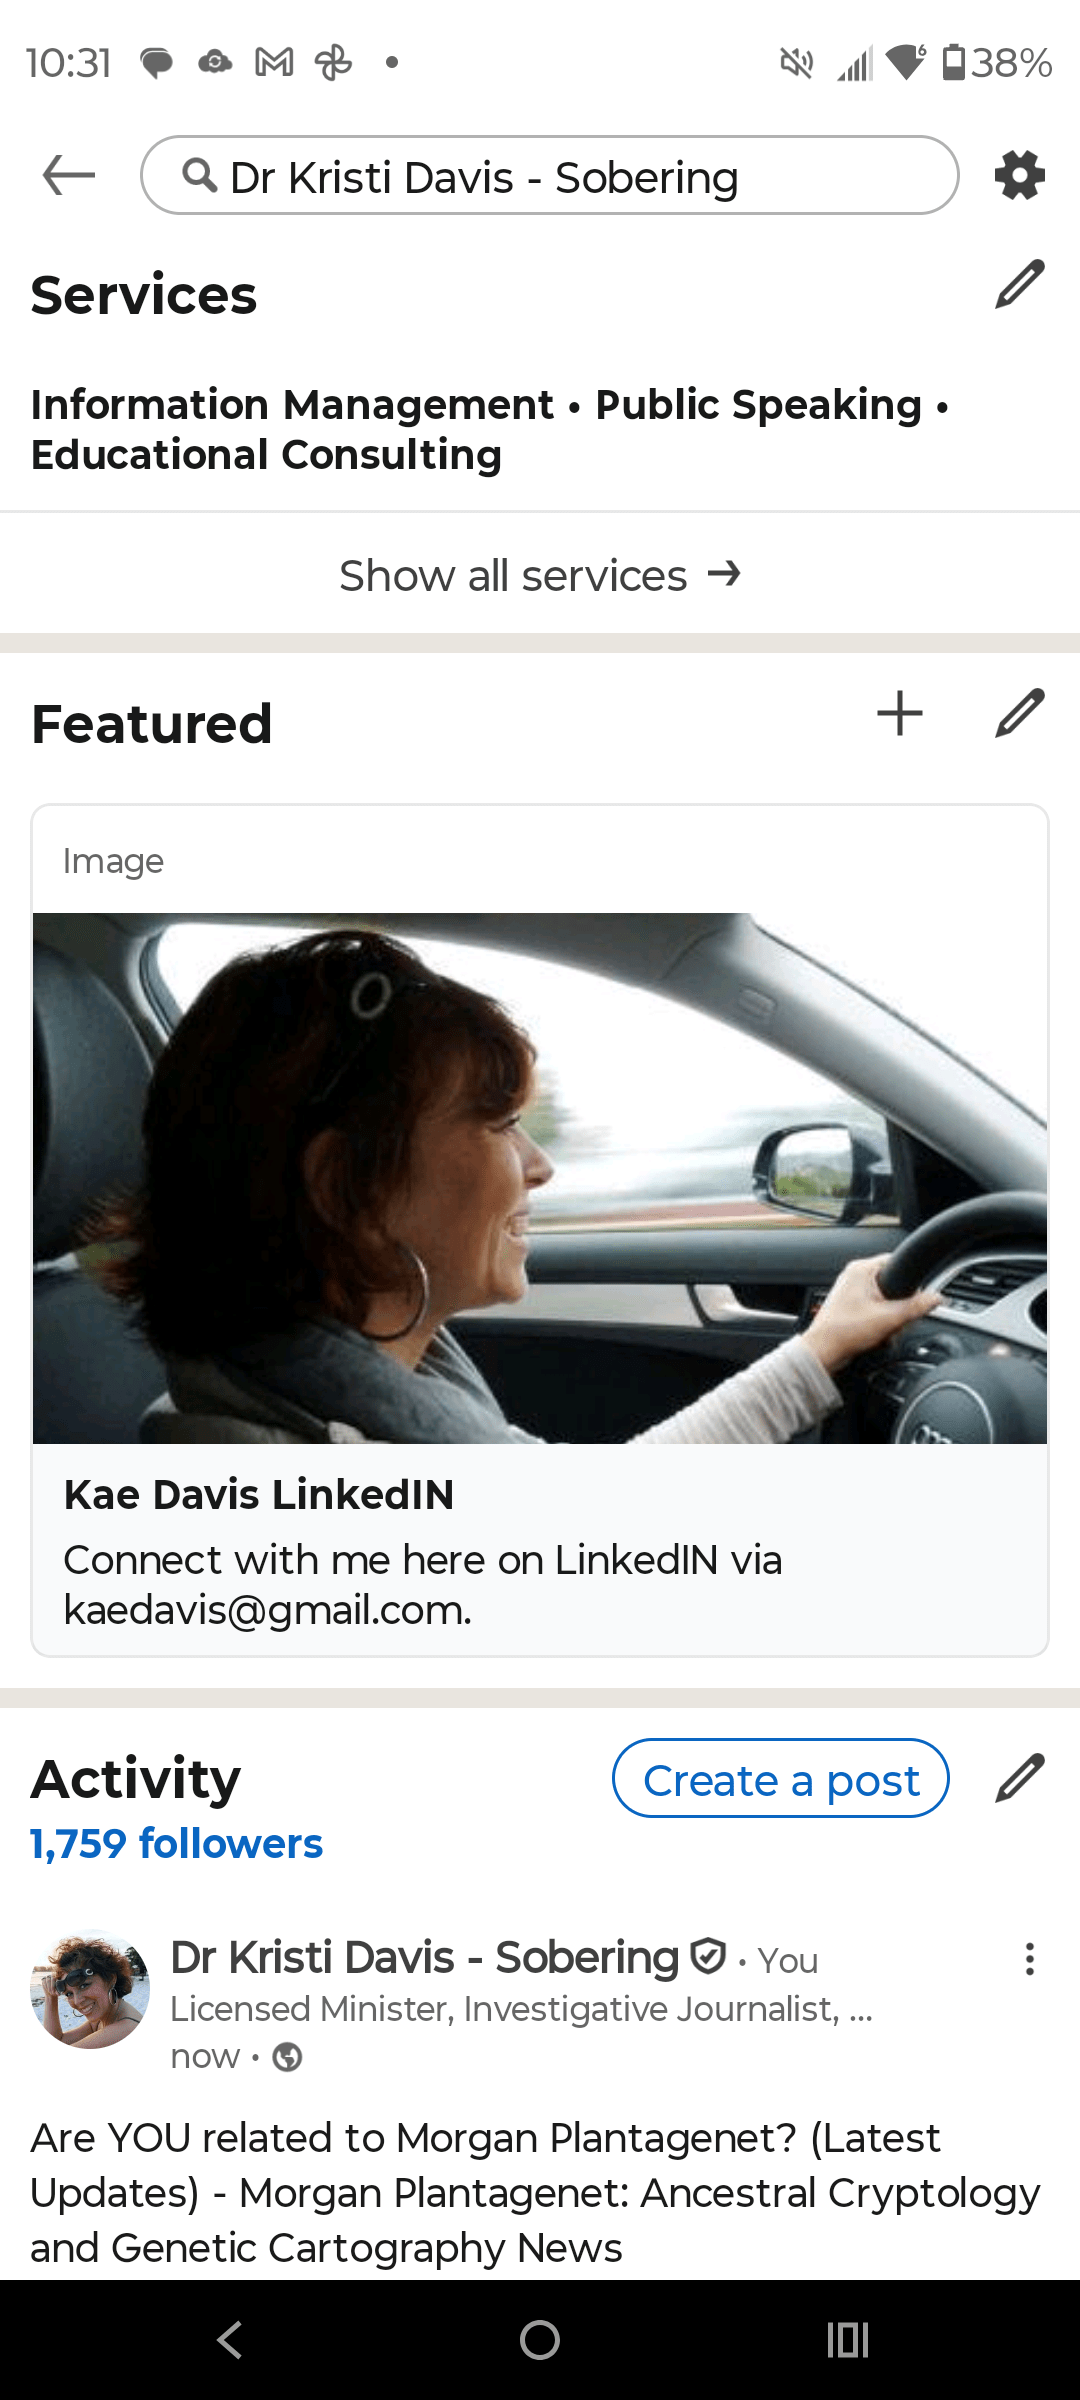Expand Show all services

point(540,575)
